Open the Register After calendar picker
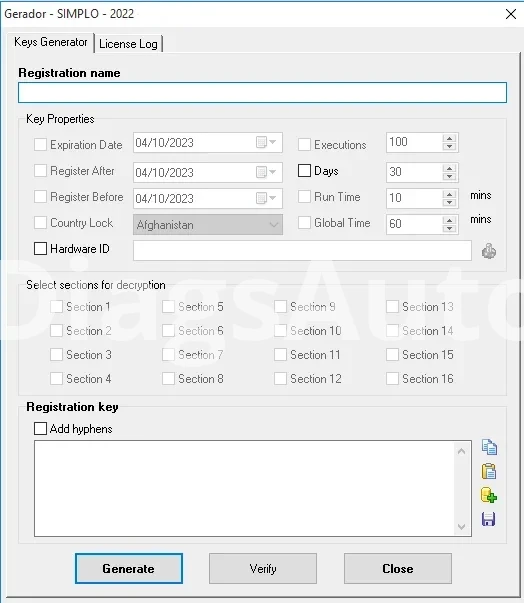524x603 pixels. point(266,172)
